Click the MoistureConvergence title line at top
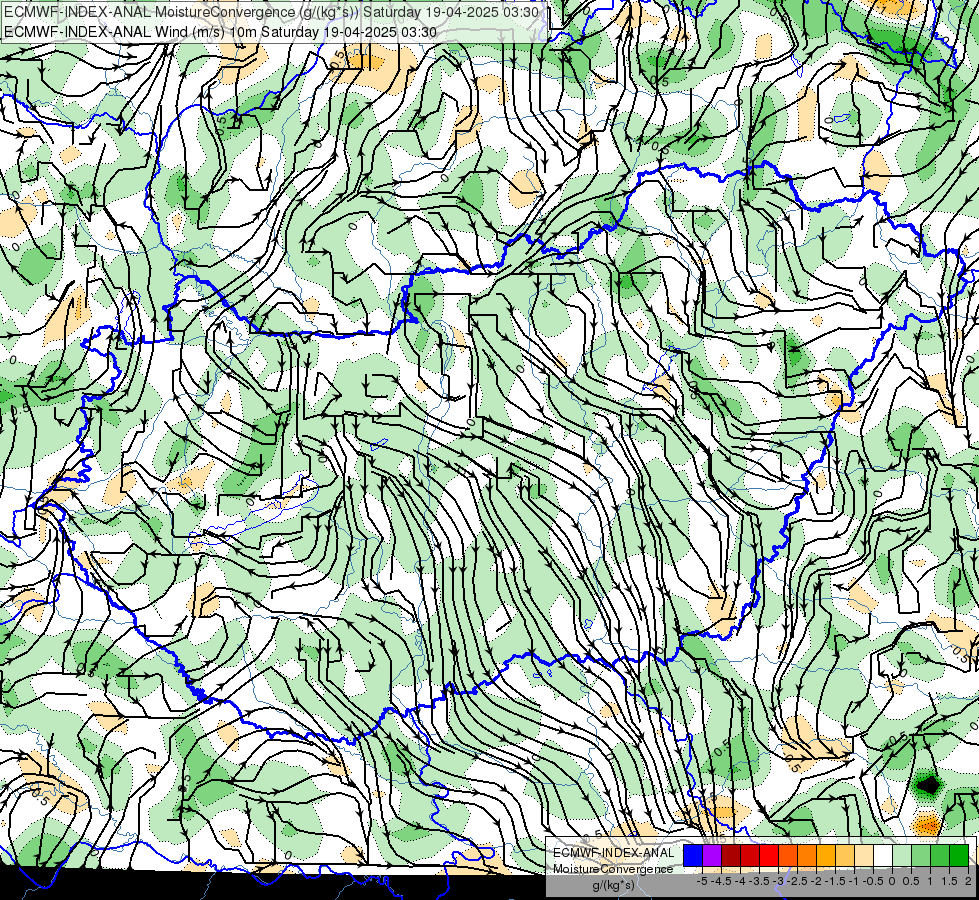This screenshot has height=900, width=979. tap(272, 12)
